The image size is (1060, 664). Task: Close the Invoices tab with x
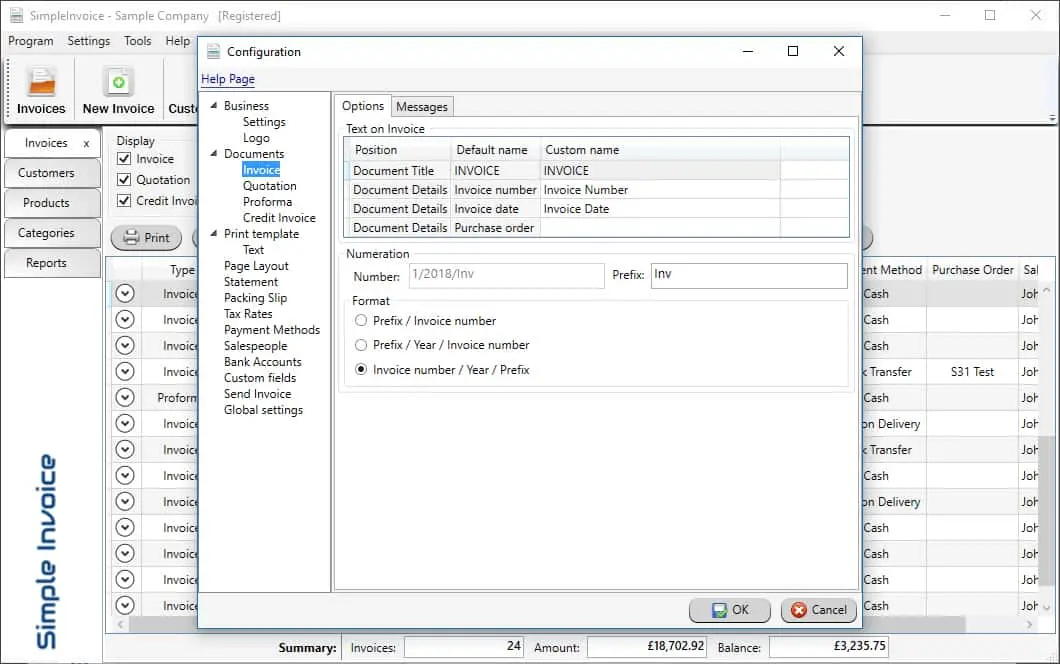(86, 143)
